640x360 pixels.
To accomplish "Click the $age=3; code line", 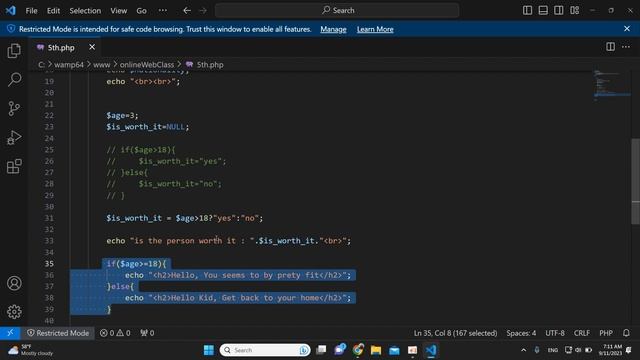I will coord(122,116).
